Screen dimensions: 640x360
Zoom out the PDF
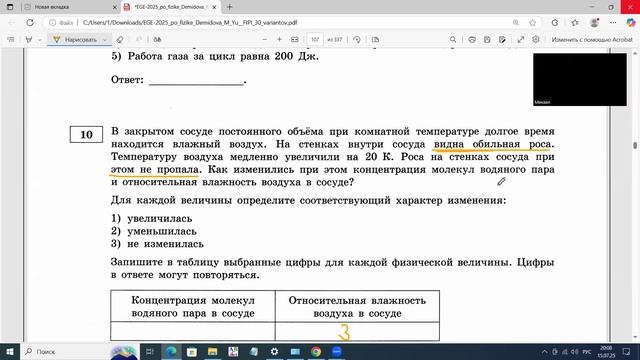[264, 40]
